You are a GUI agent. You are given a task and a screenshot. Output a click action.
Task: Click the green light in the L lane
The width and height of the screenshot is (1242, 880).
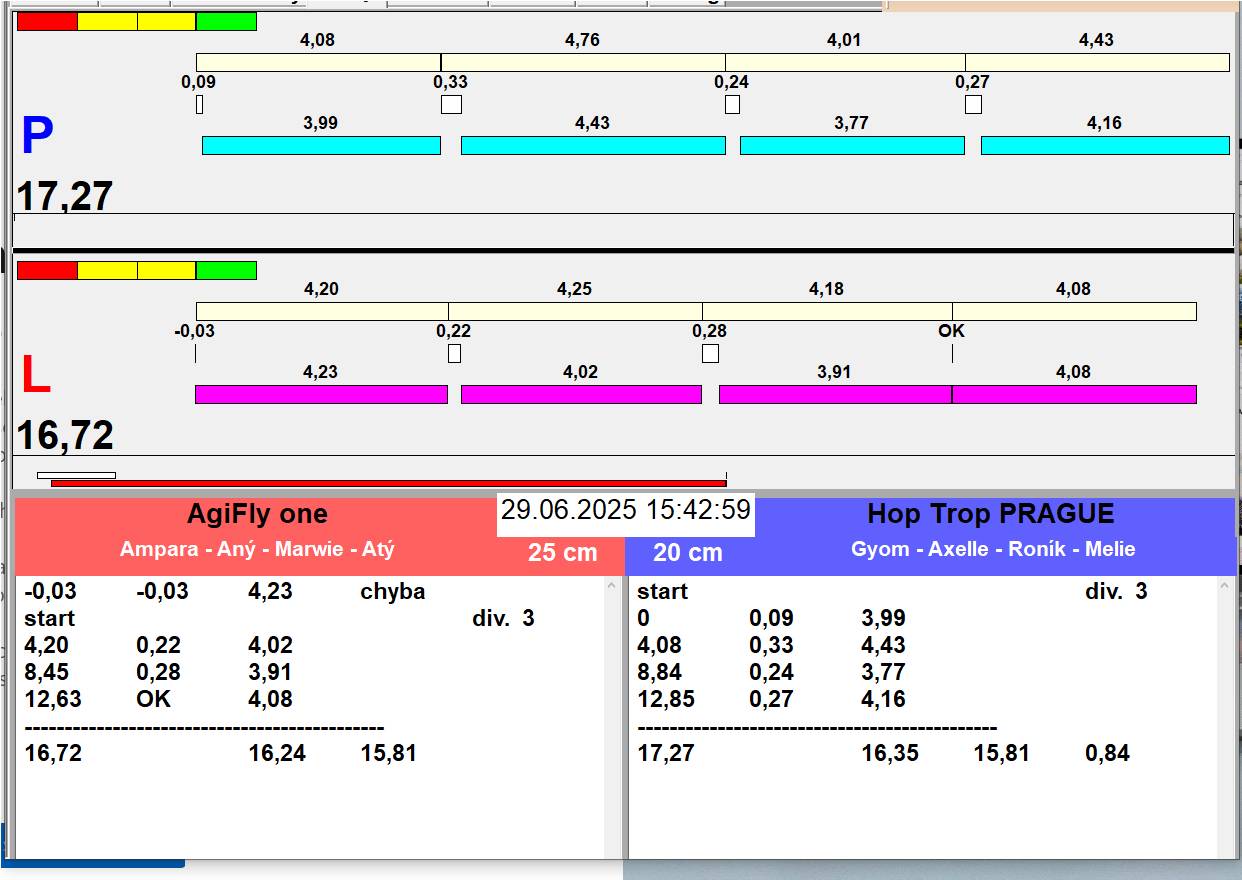226,270
